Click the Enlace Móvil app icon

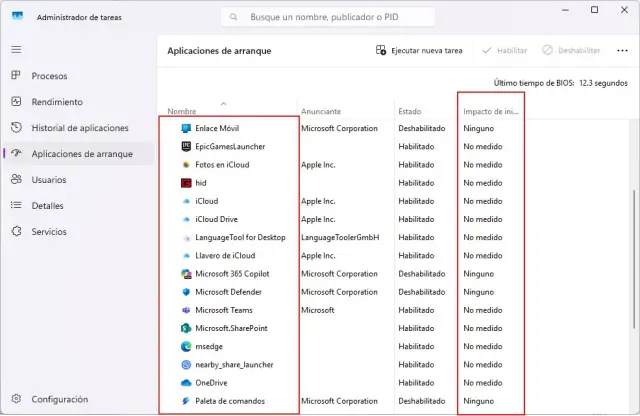pos(186,129)
